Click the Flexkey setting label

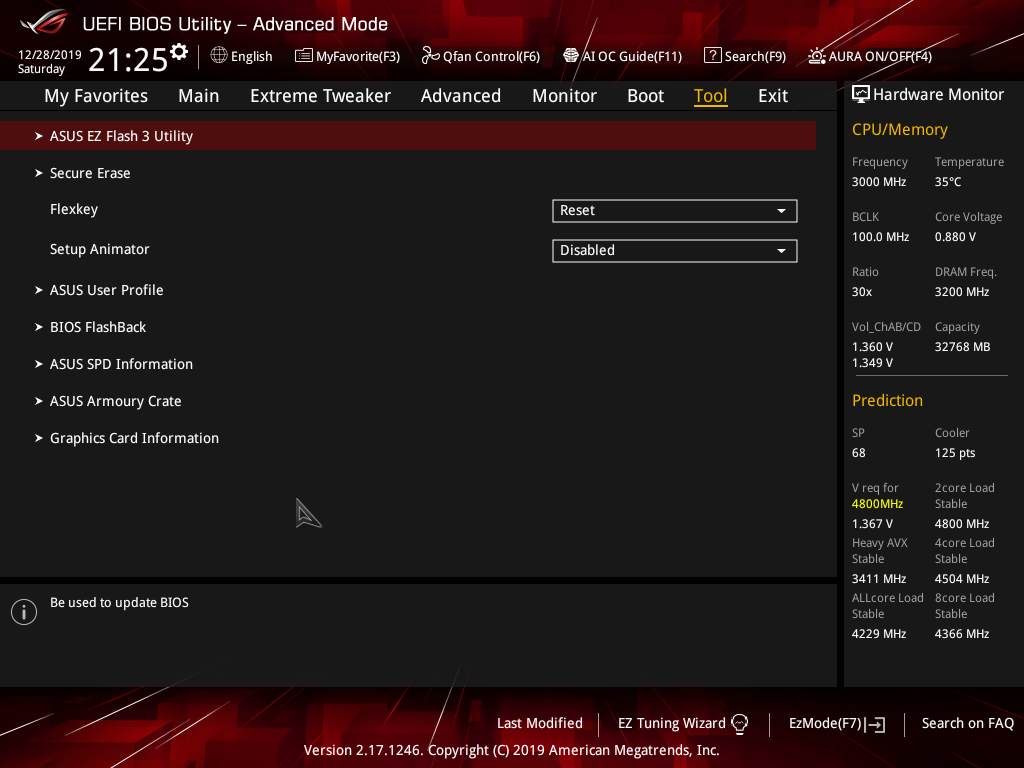point(74,210)
